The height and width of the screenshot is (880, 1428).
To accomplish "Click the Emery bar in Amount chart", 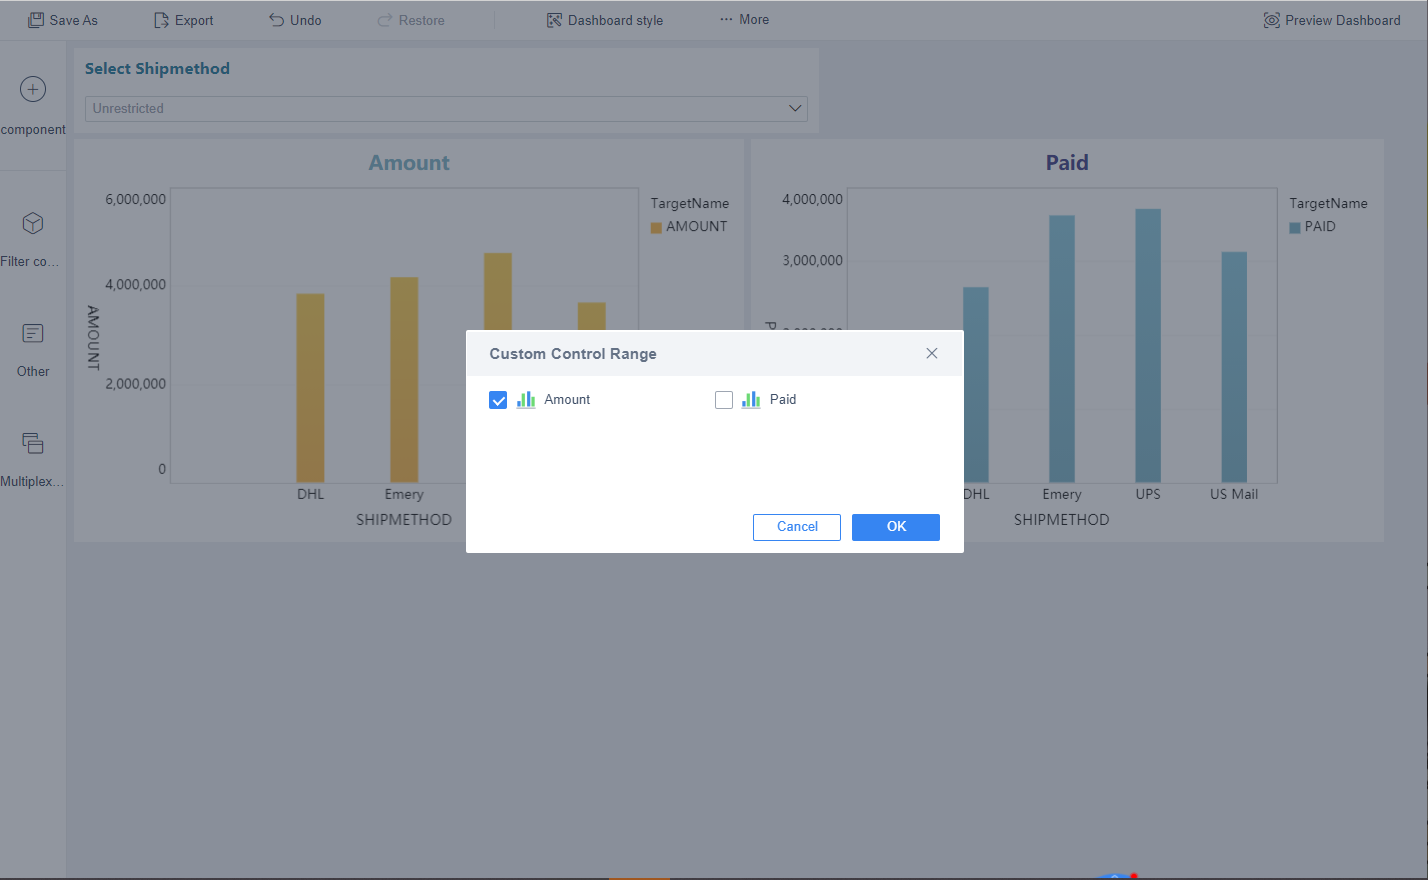I will (x=404, y=380).
